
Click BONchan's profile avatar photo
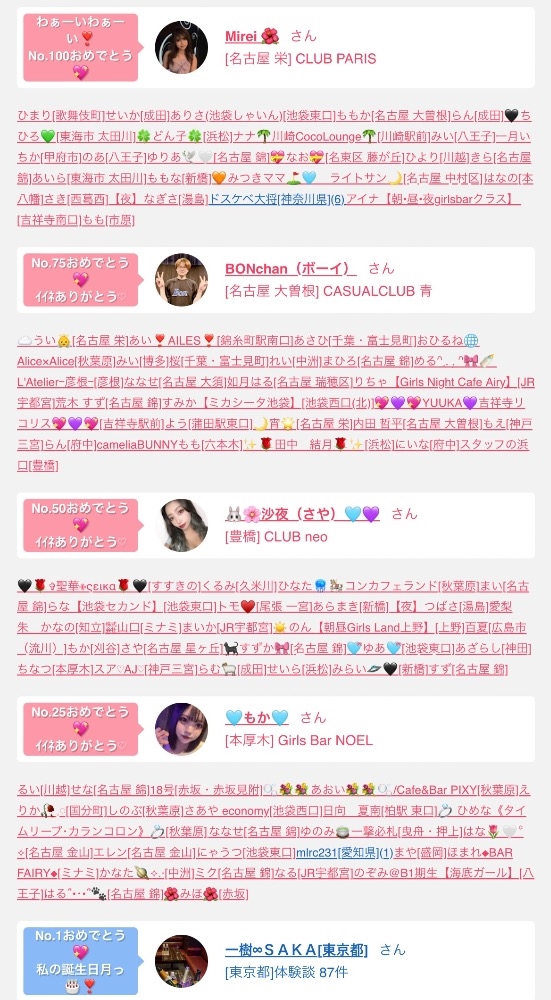(181, 280)
